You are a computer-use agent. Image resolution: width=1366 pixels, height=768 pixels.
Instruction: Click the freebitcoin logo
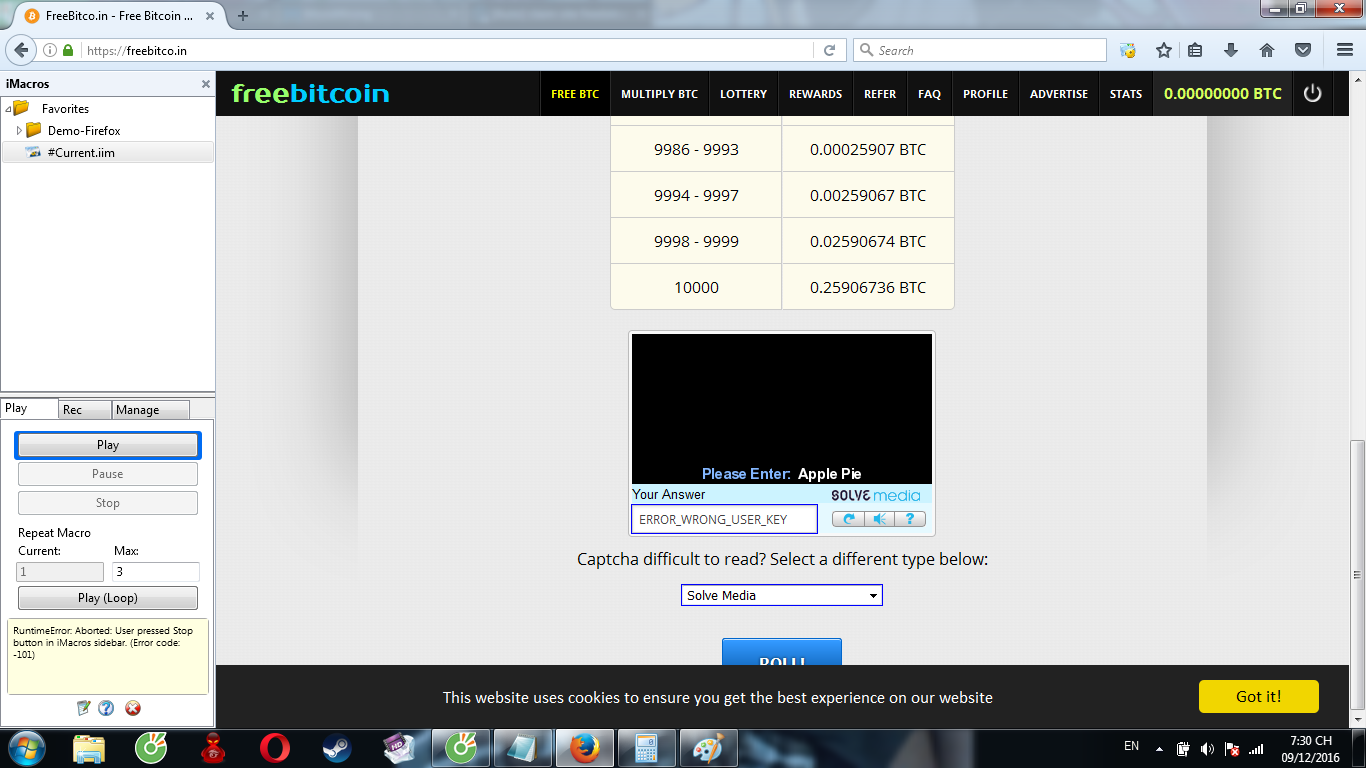pos(310,93)
